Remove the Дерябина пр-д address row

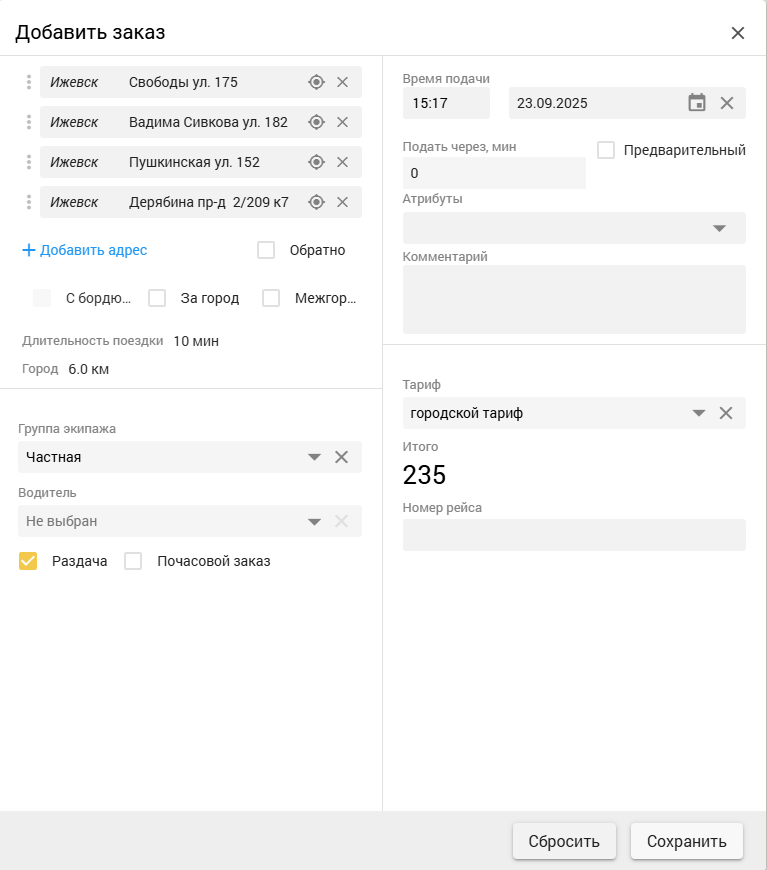[x=342, y=202]
